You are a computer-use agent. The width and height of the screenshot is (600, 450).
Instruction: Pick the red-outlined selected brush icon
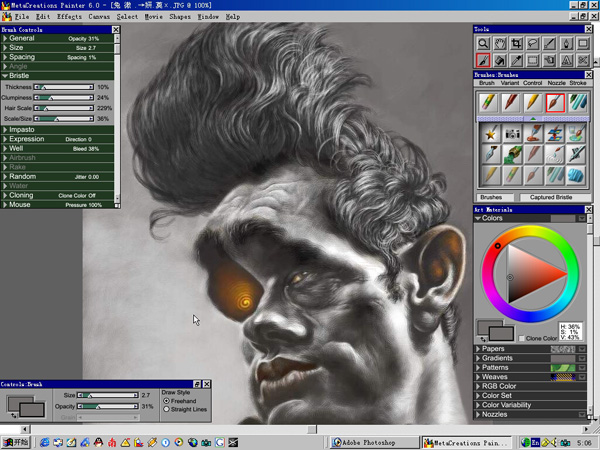[x=555, y=103]
